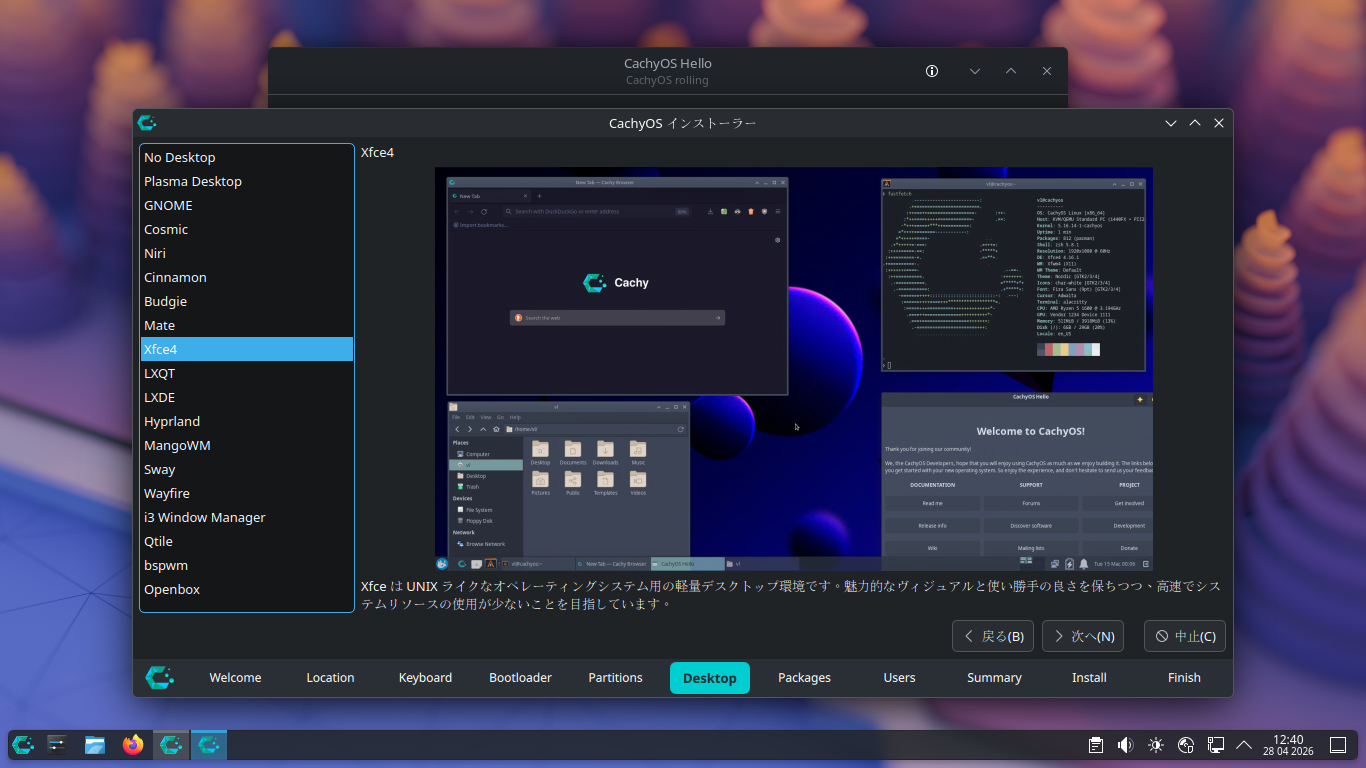Viewport: 1366px width, 768px height.
Task: Launch Firefox from the taskbar
Action: click(133, 745)
